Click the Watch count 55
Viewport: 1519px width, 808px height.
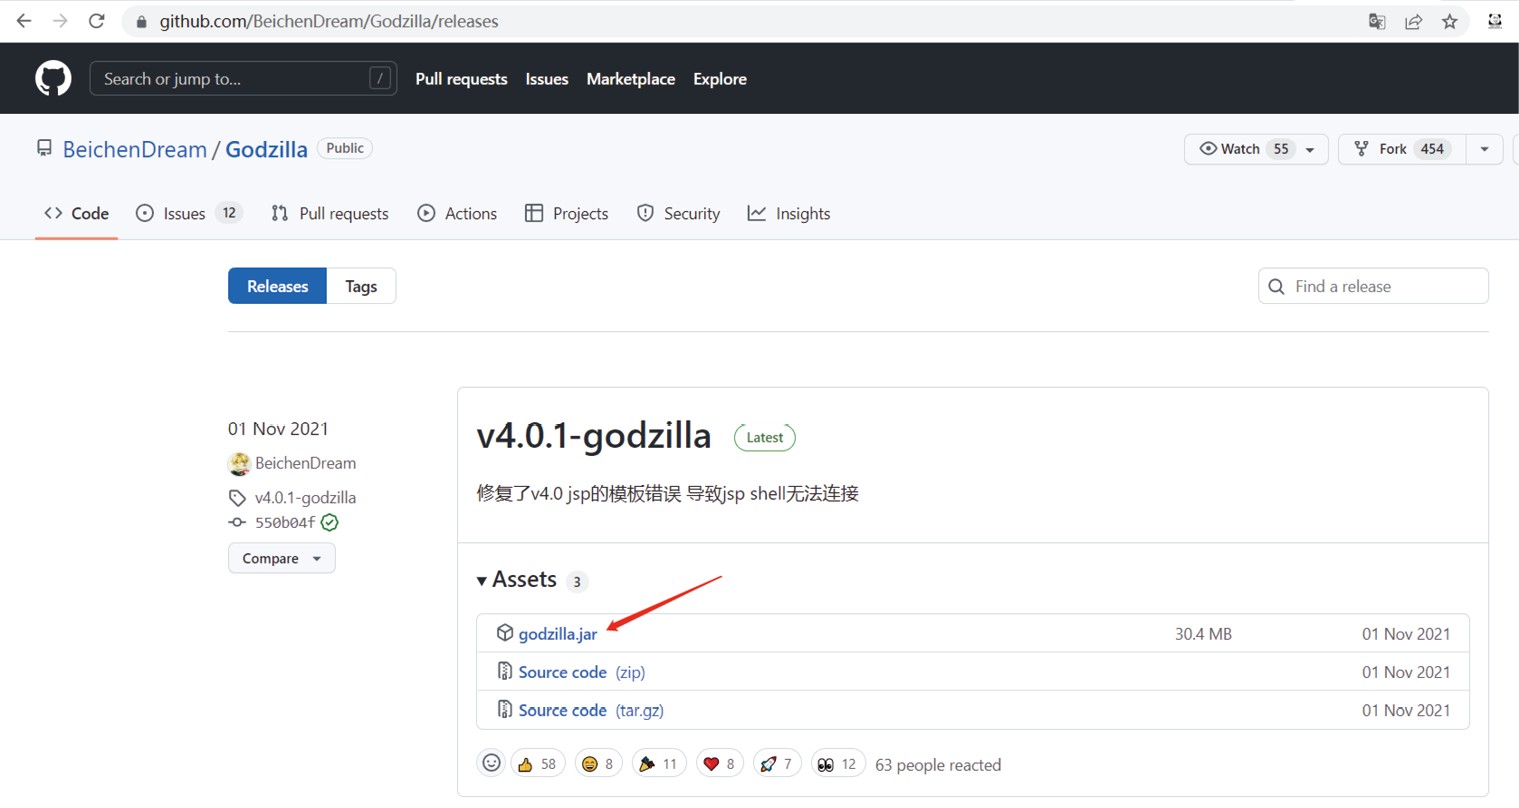(x=1281, y=149)
